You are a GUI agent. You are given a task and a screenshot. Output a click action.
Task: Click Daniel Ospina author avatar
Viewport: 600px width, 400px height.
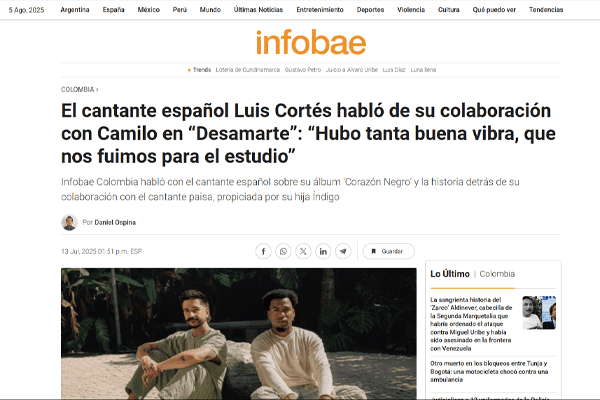point(69,222)
